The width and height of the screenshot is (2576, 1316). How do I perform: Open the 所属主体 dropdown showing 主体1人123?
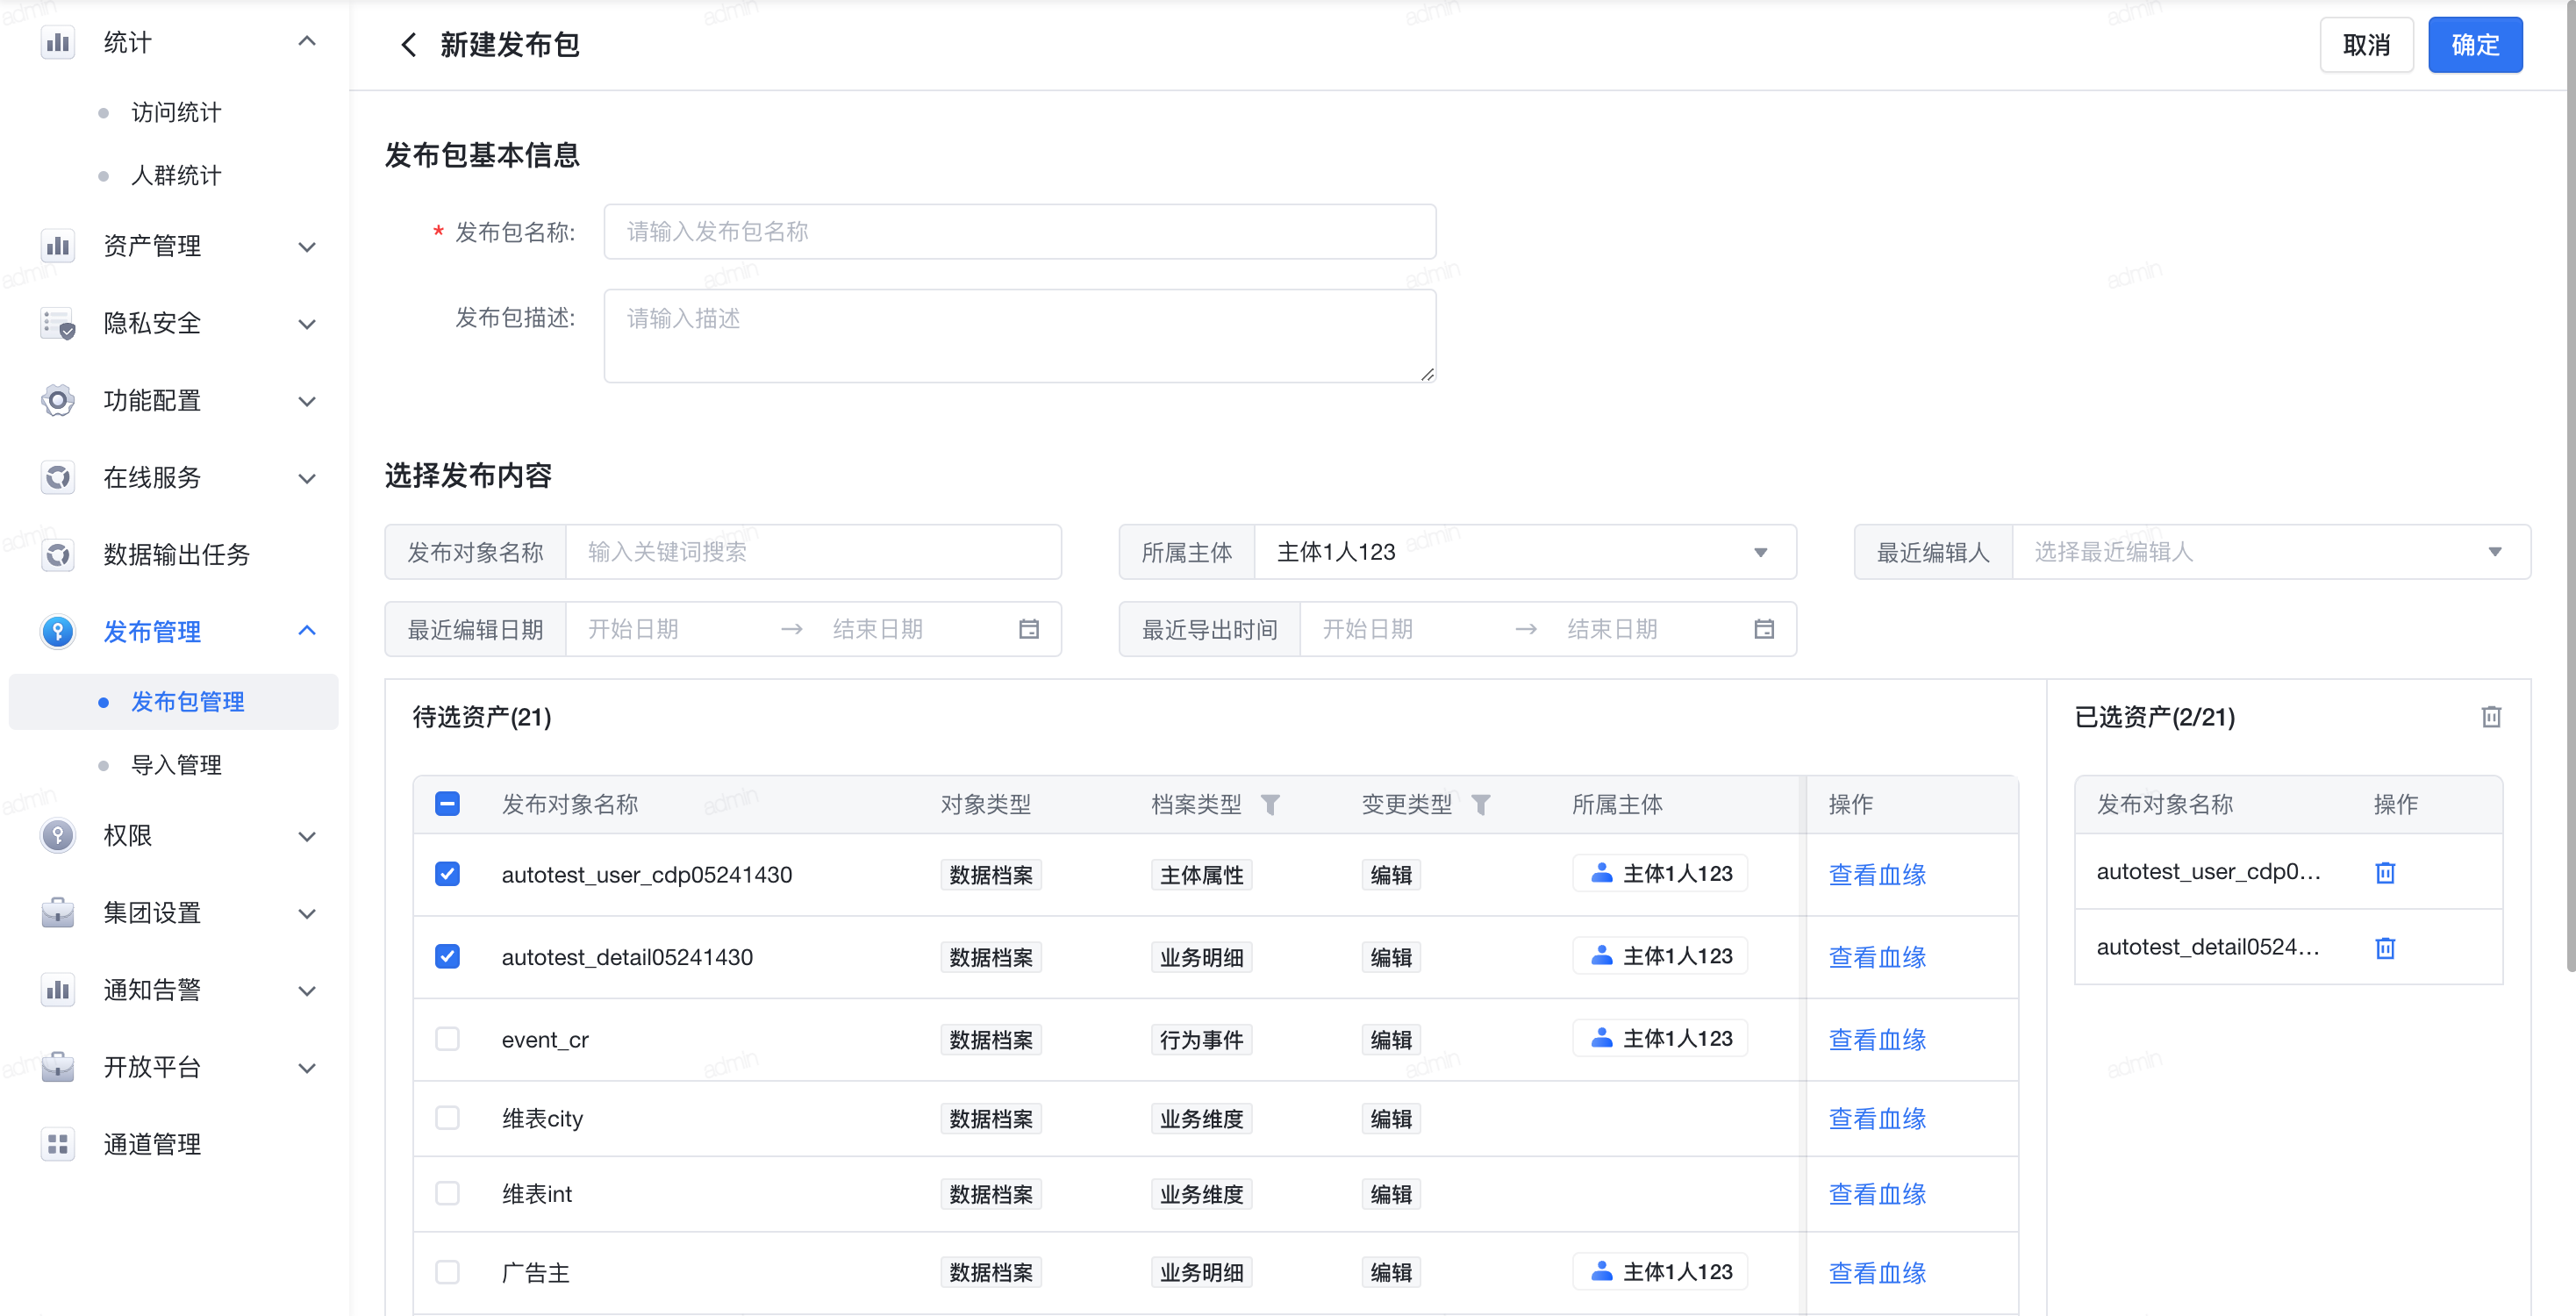pos(1525,552)
